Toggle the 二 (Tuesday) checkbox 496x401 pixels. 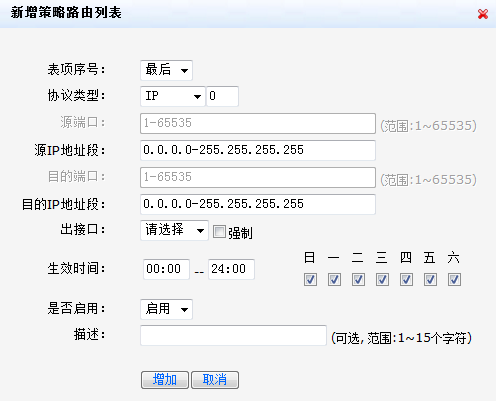[358, 280]
